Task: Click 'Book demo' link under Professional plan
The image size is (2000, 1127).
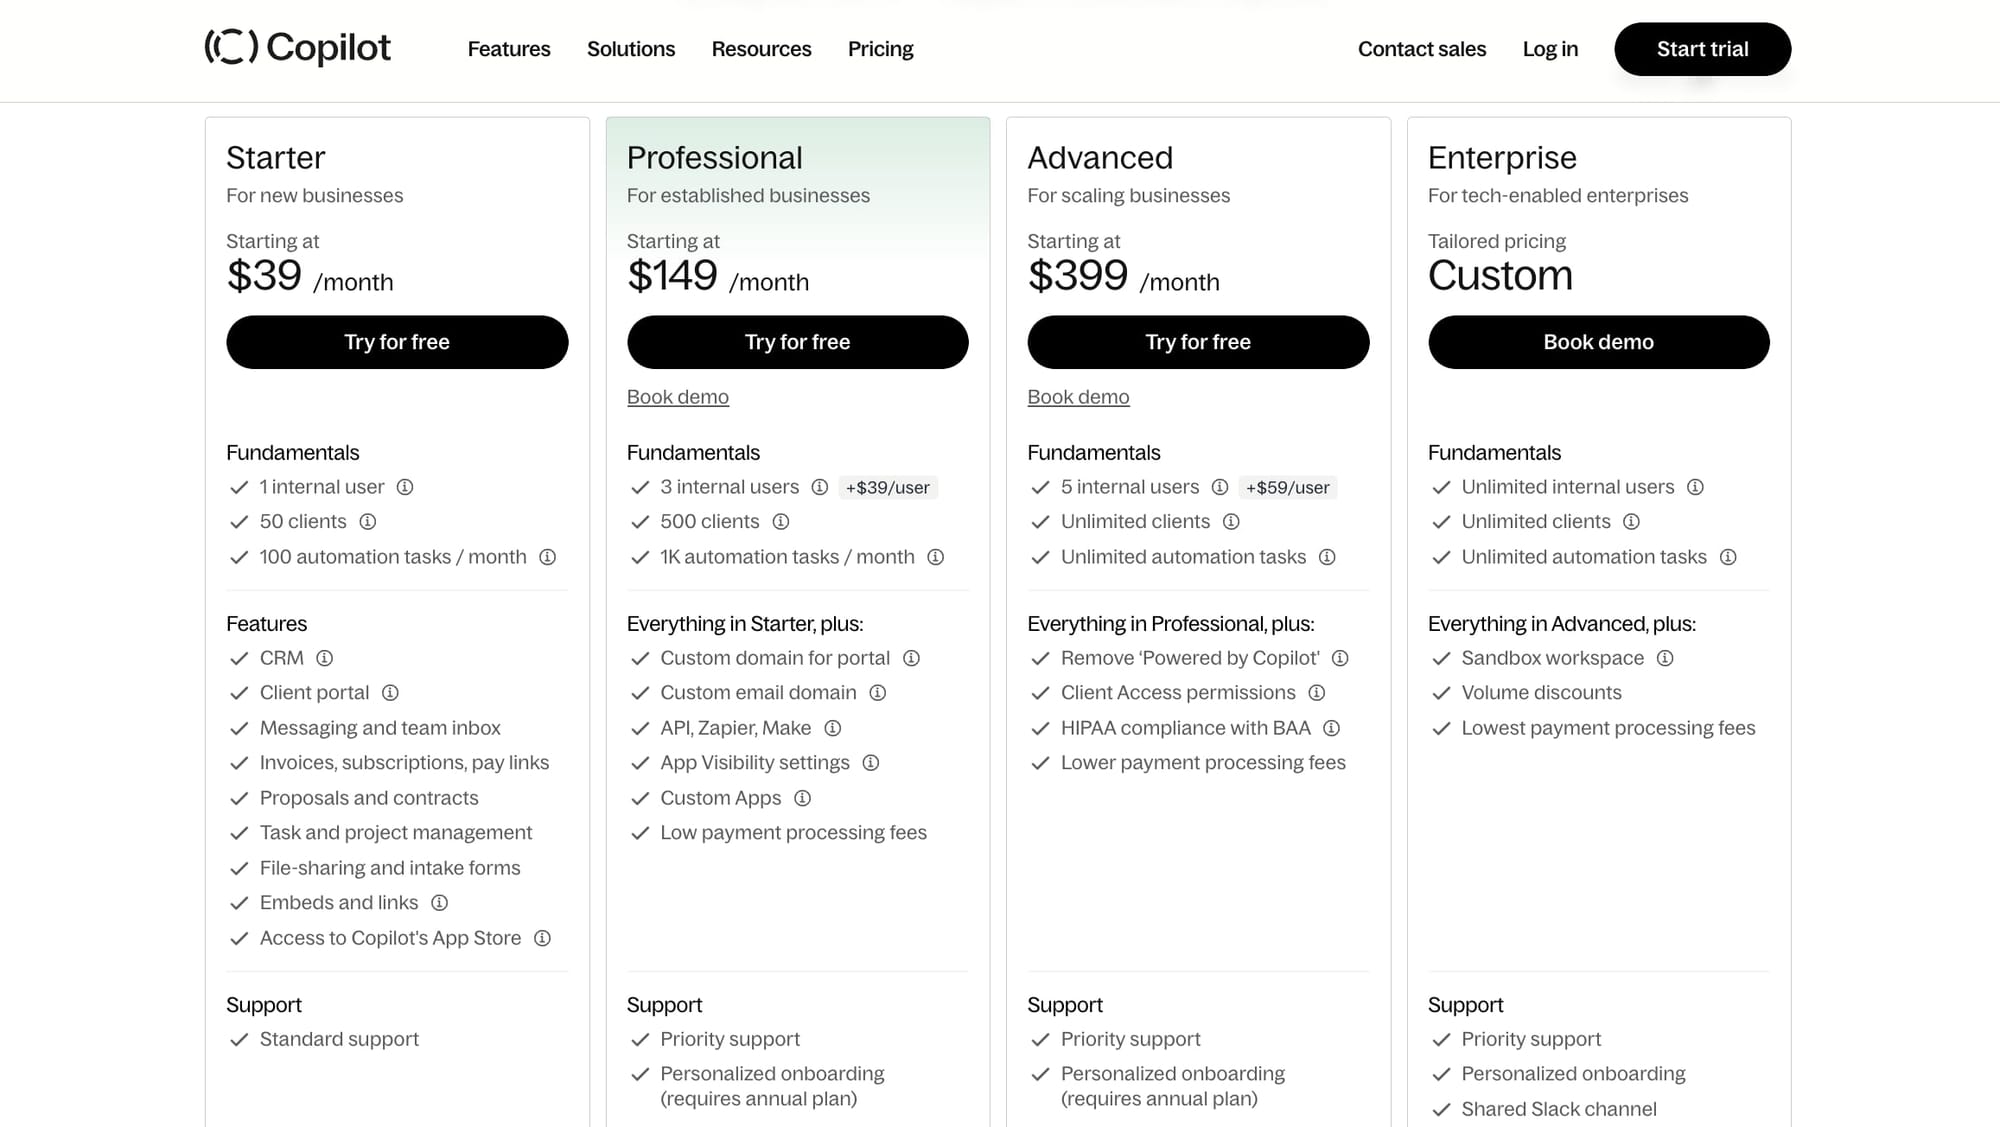Action: point(677,396)
